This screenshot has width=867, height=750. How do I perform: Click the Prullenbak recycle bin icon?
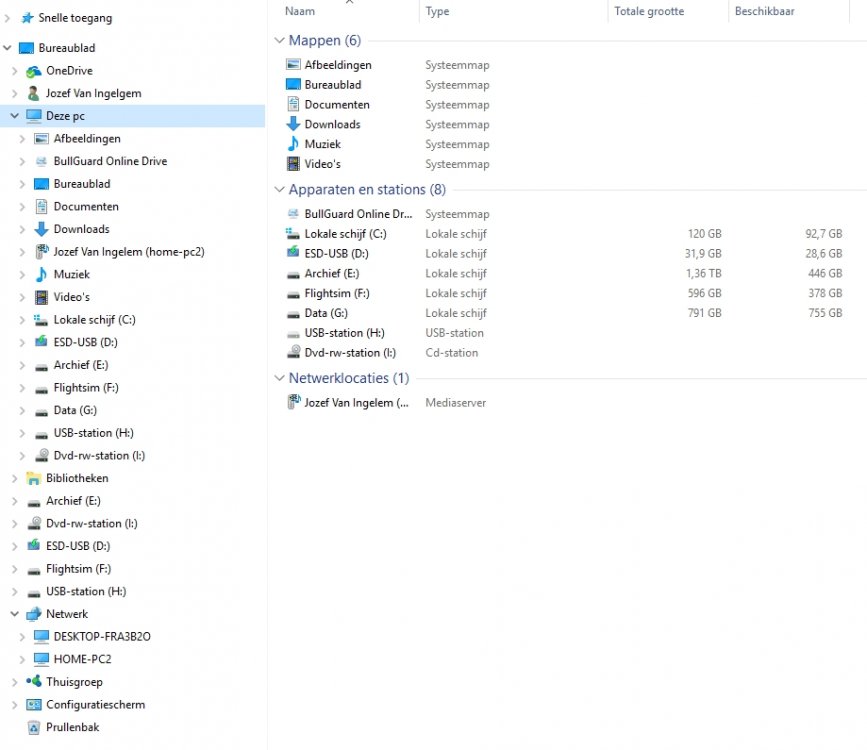[x=34, y=727]
